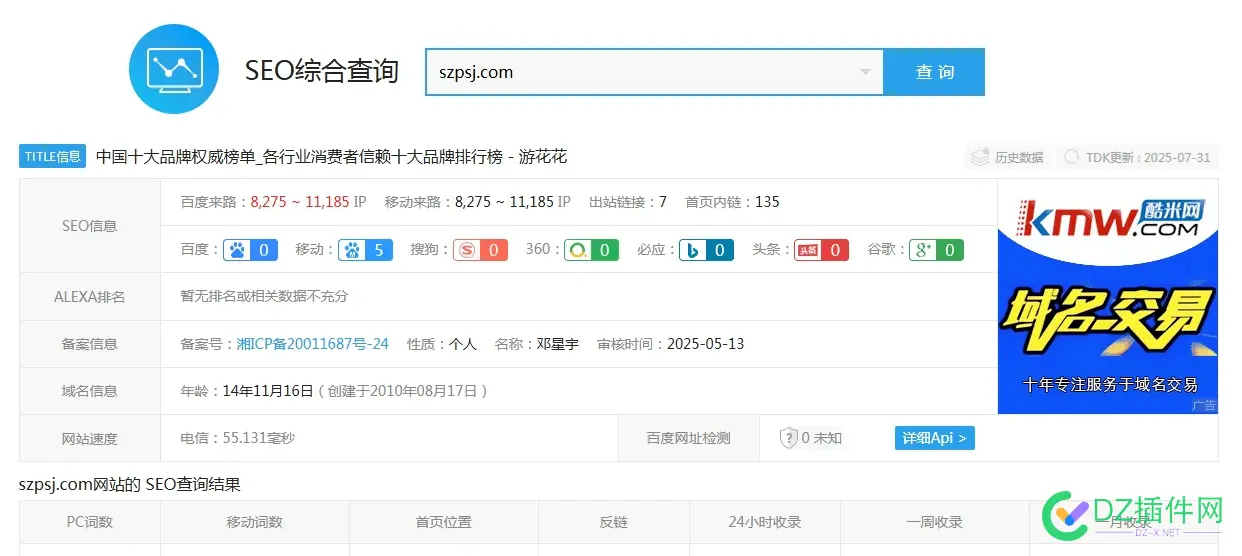1242x556 pixels.
Task: Click the ALEXA排名 row header
Action: 90,297
